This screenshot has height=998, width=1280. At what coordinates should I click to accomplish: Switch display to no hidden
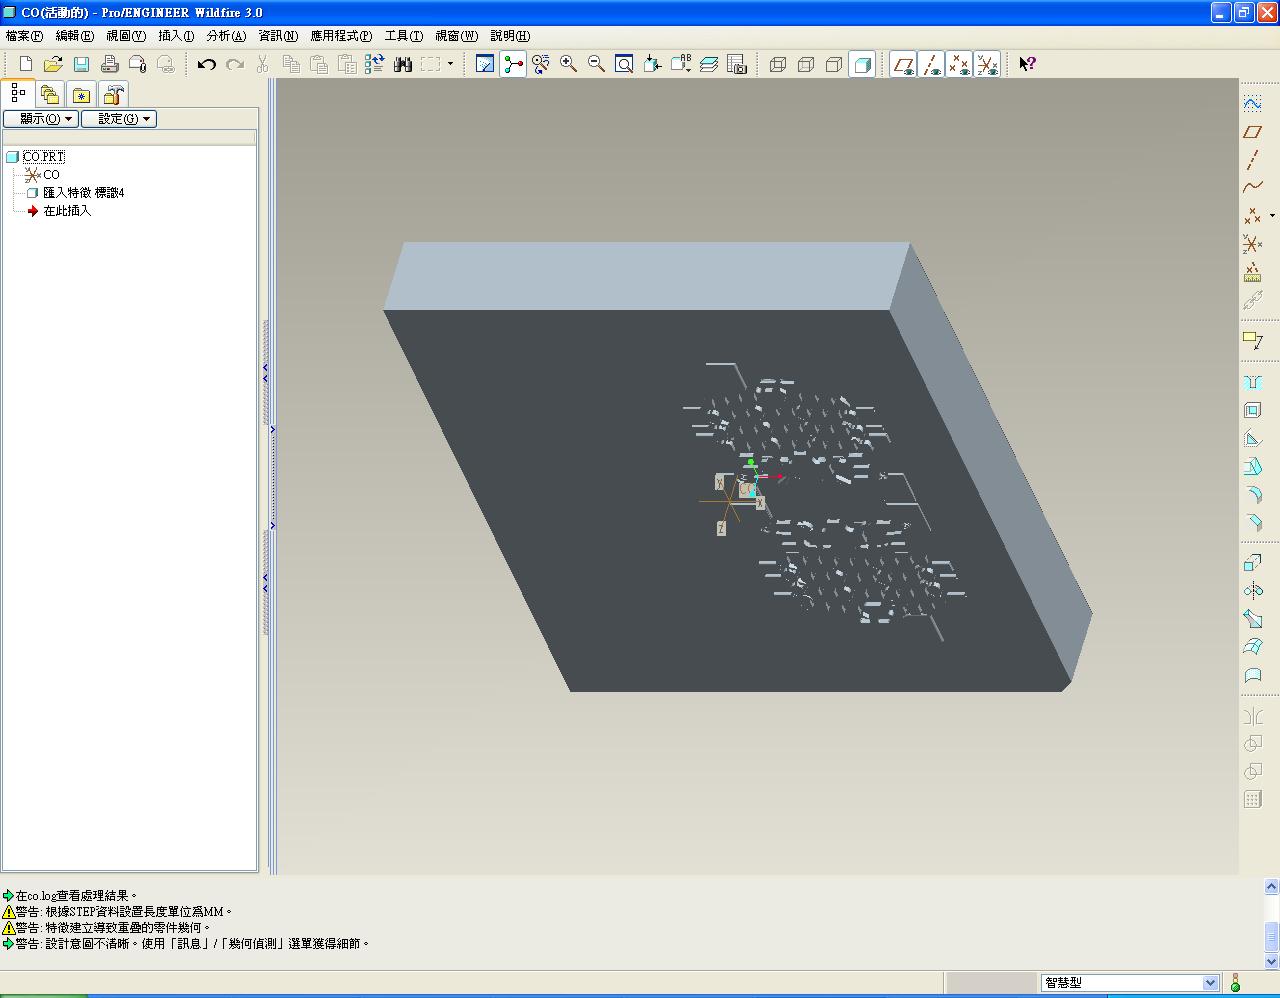tap(834, 64)
